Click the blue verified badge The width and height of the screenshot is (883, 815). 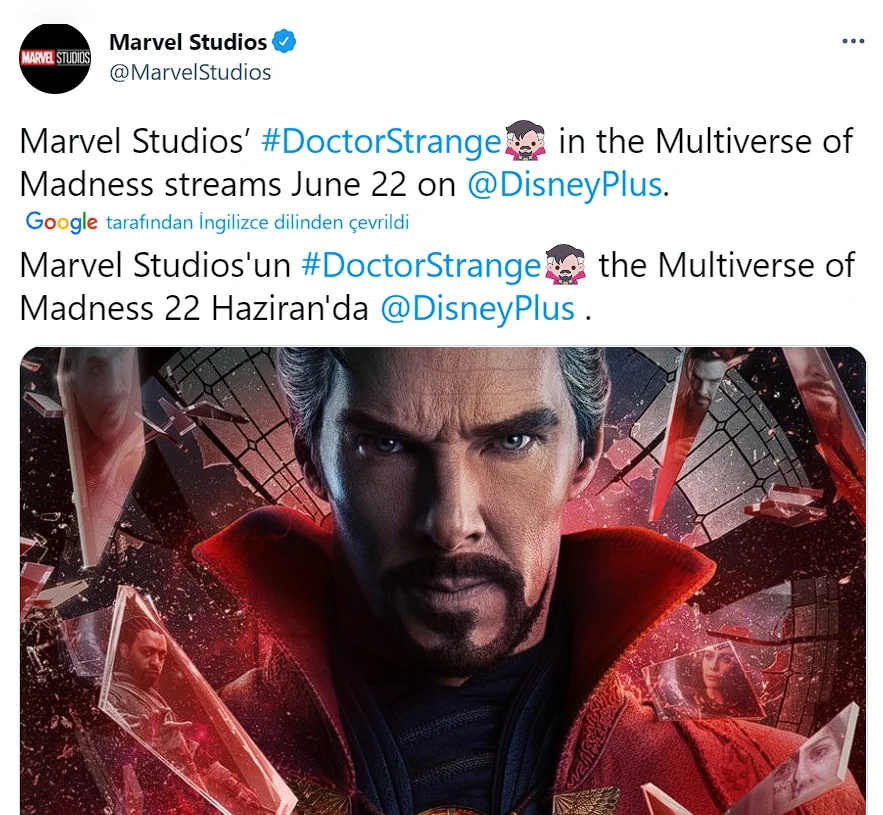pos(284,42)
